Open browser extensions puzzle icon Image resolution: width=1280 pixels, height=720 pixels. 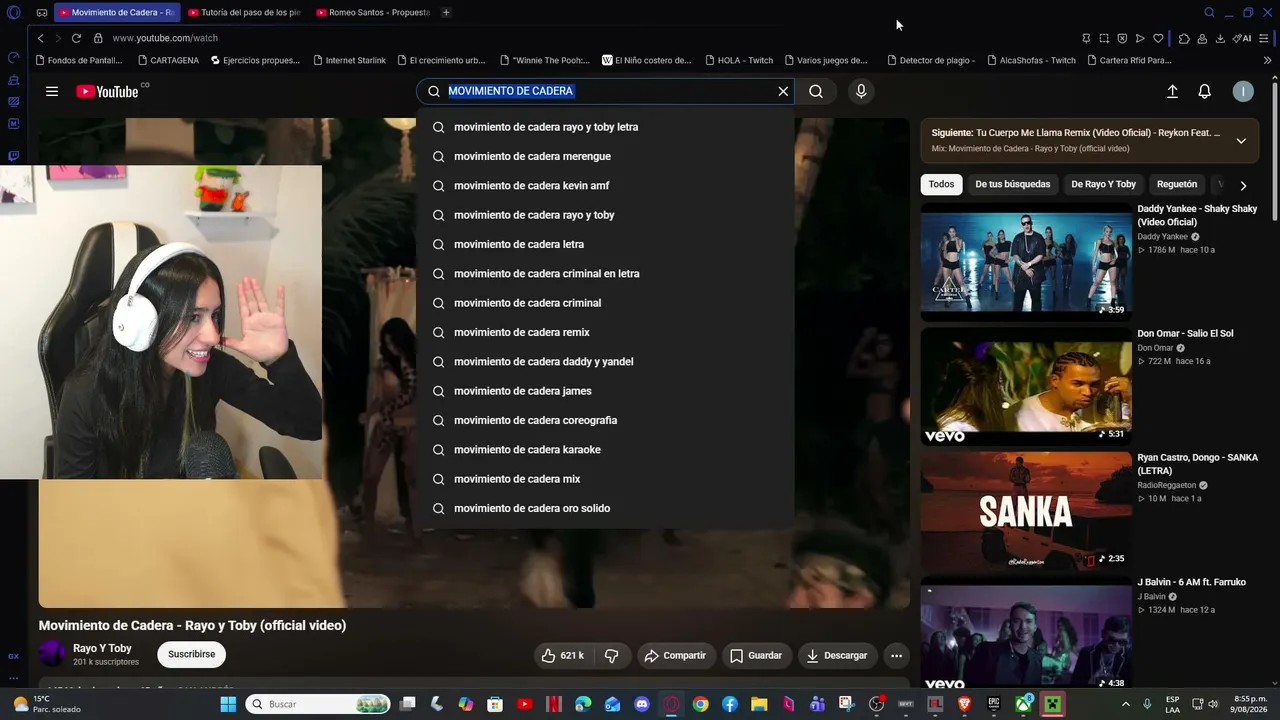tap(1184, 38)
